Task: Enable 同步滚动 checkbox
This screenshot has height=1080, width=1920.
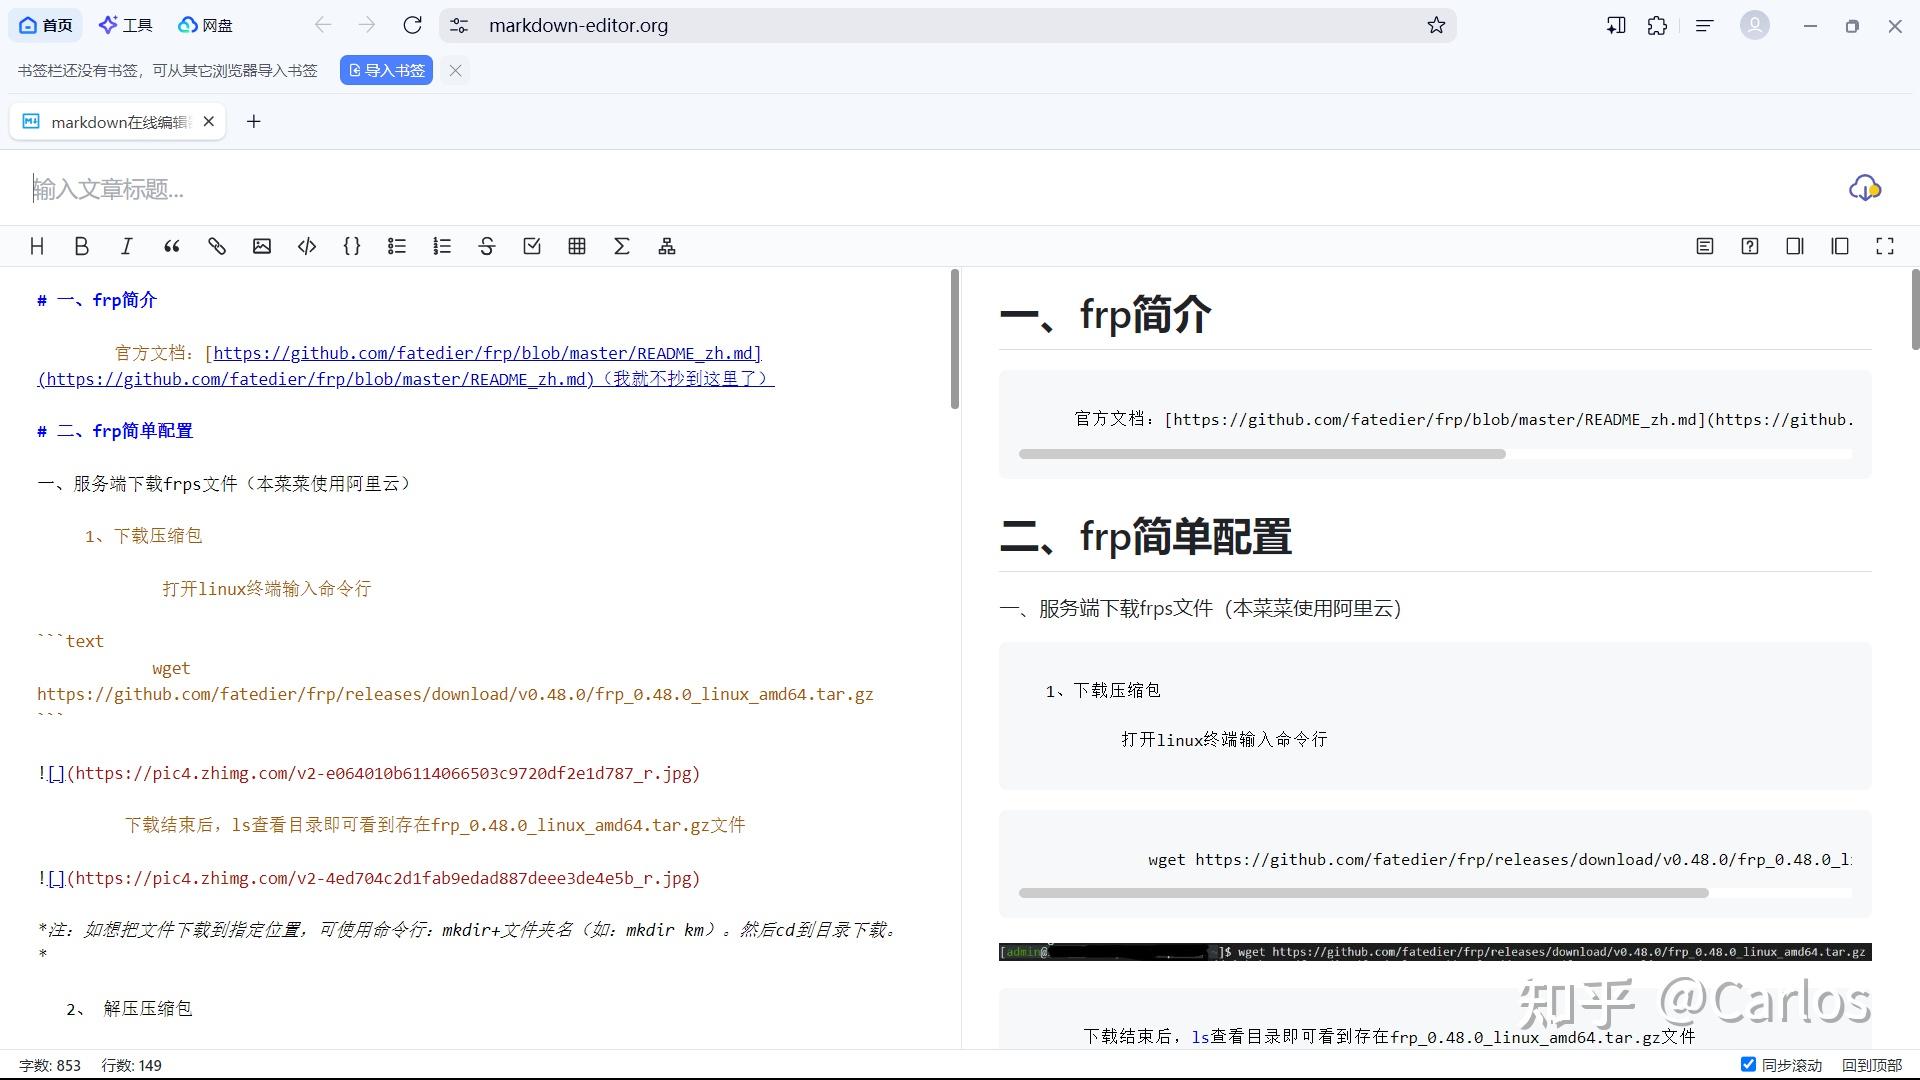Action: (x=1750, y=1065)
